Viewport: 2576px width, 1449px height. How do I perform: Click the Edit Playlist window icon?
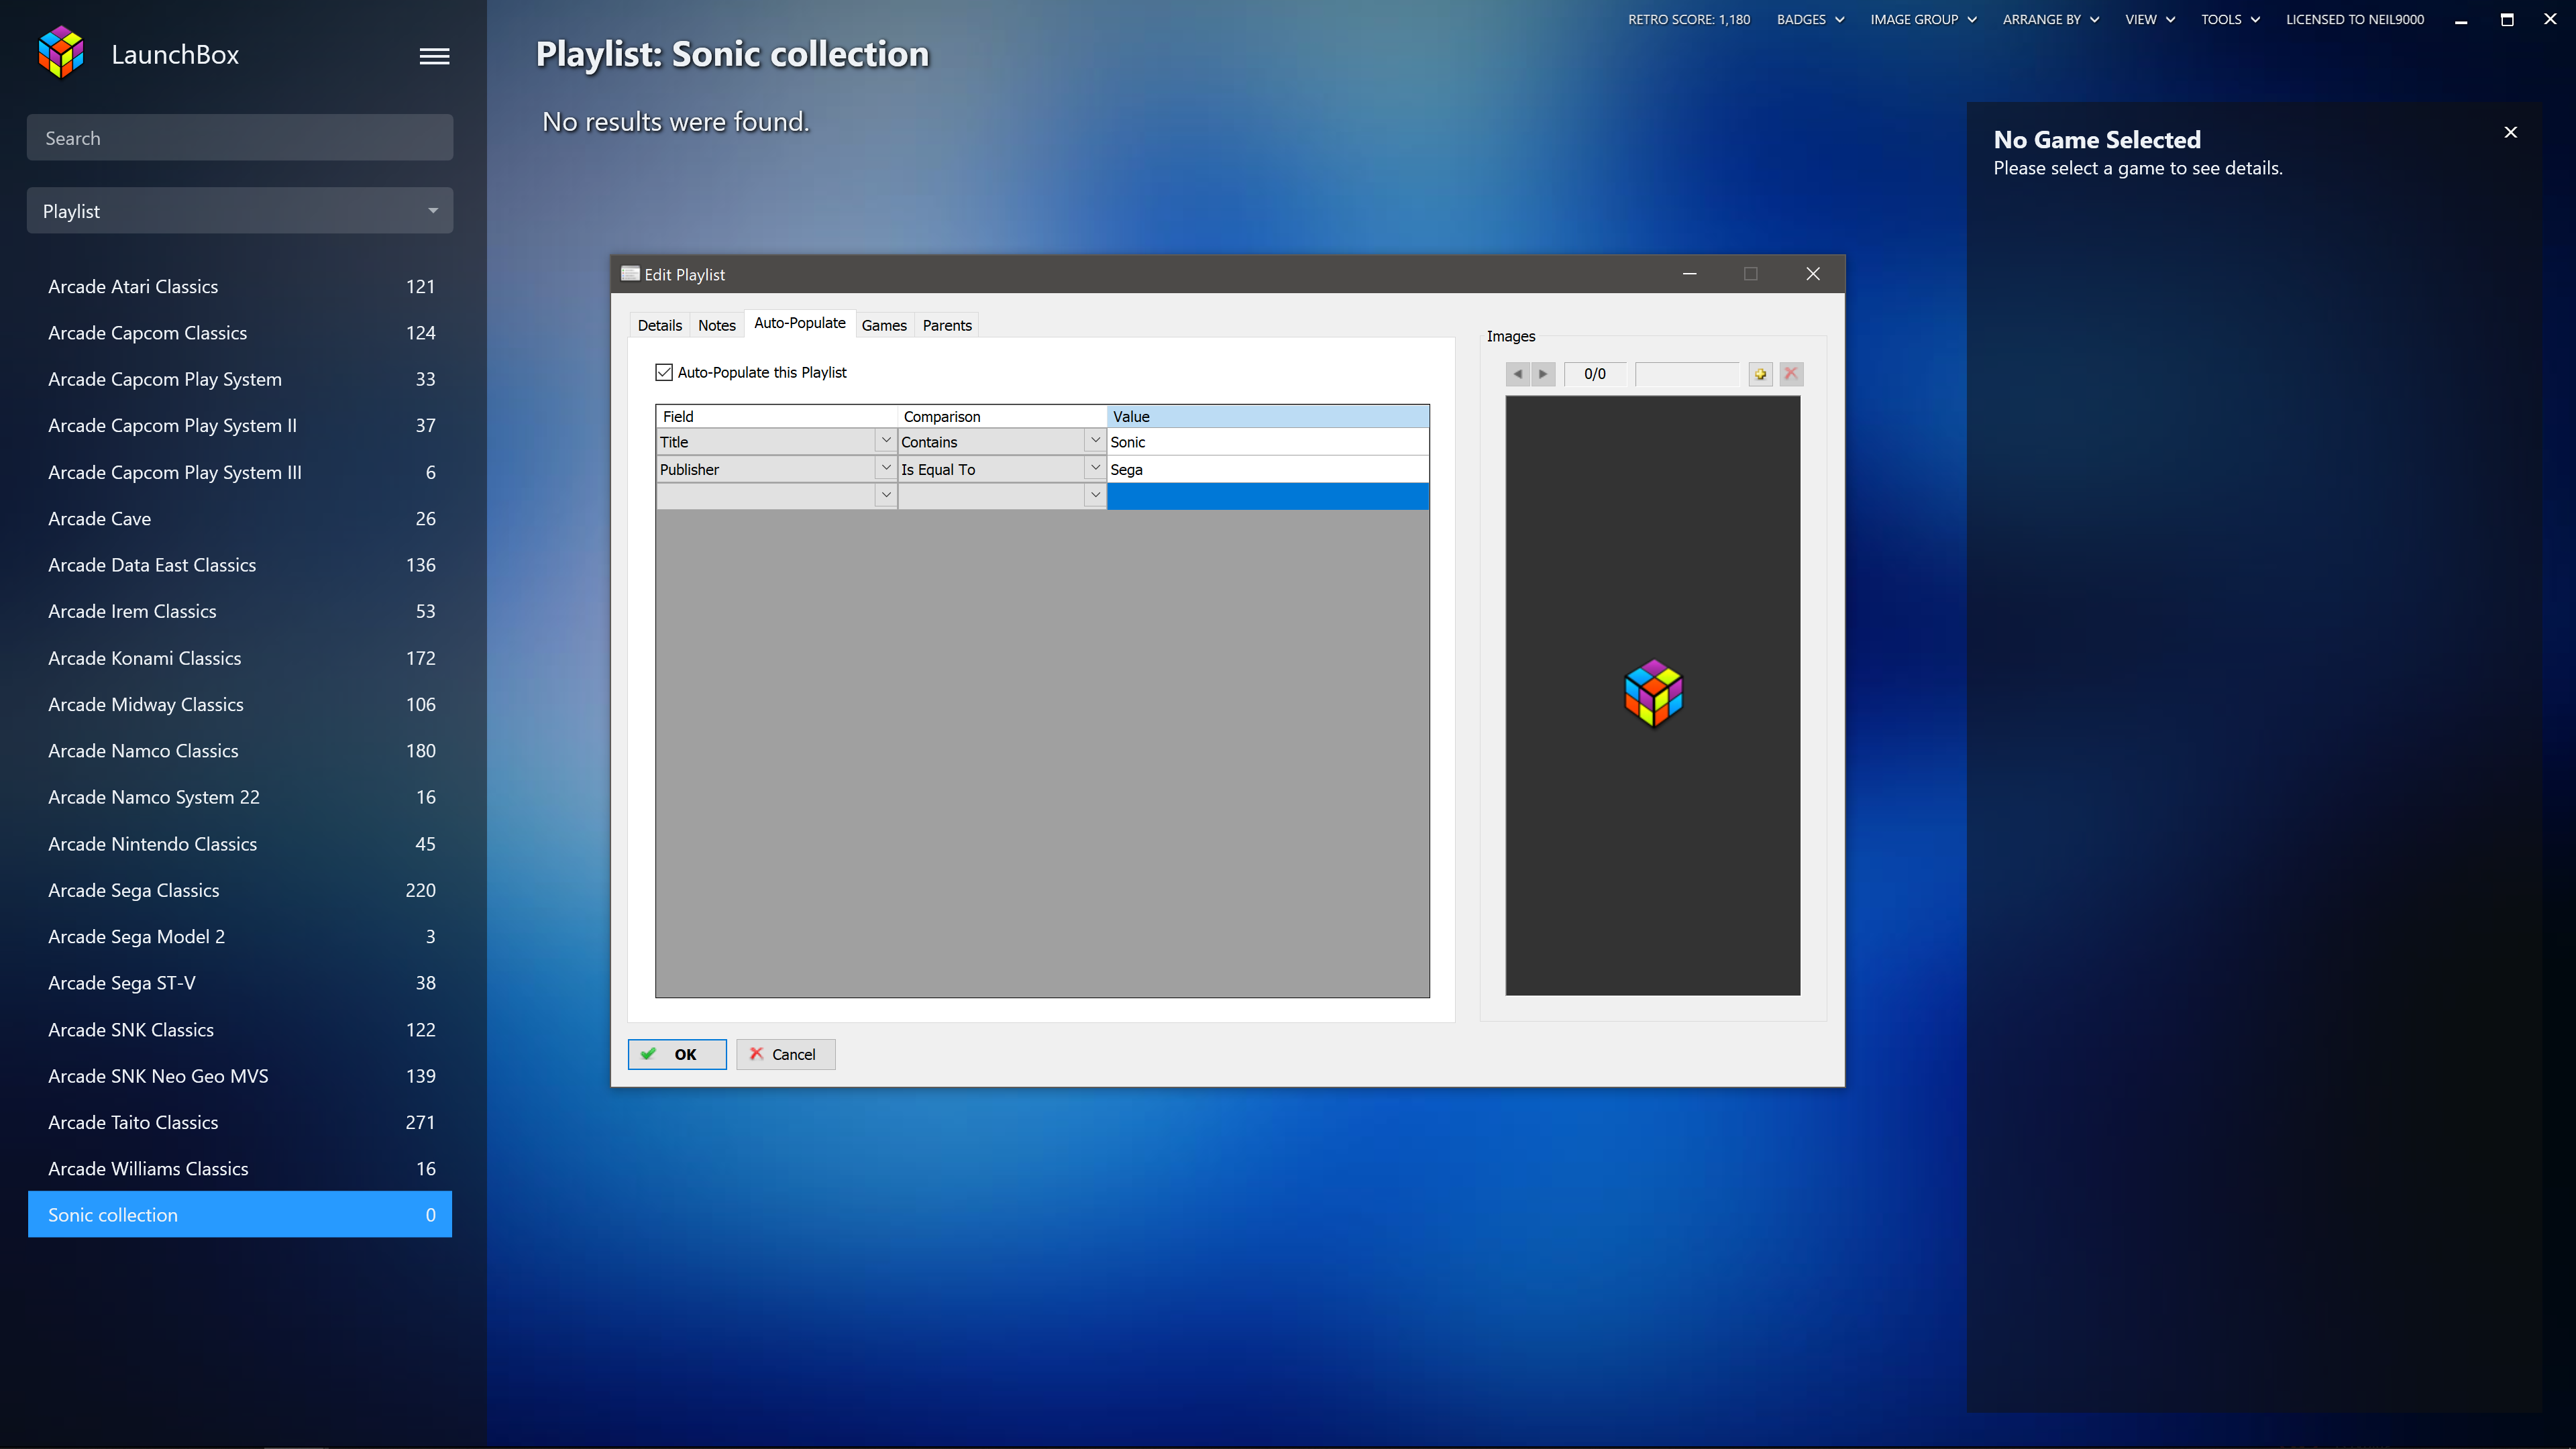630,274
